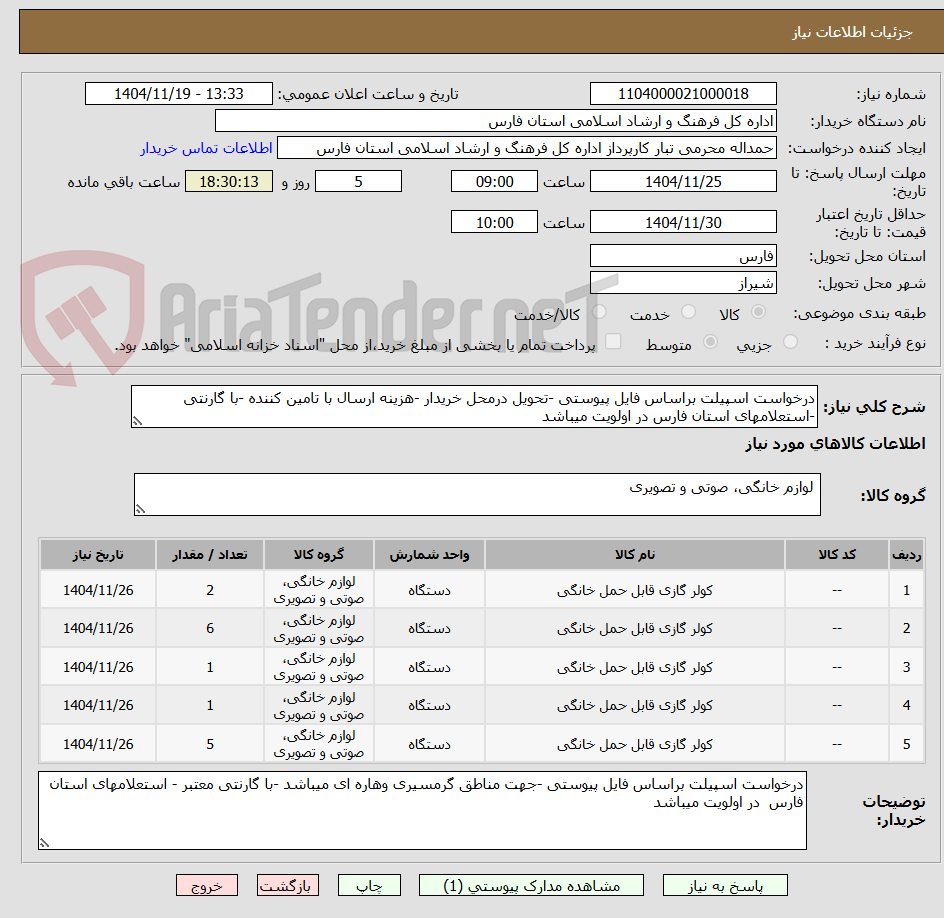944x918 pixels.
Task: Select the 'خدمت' radio button
Action: 688,312
